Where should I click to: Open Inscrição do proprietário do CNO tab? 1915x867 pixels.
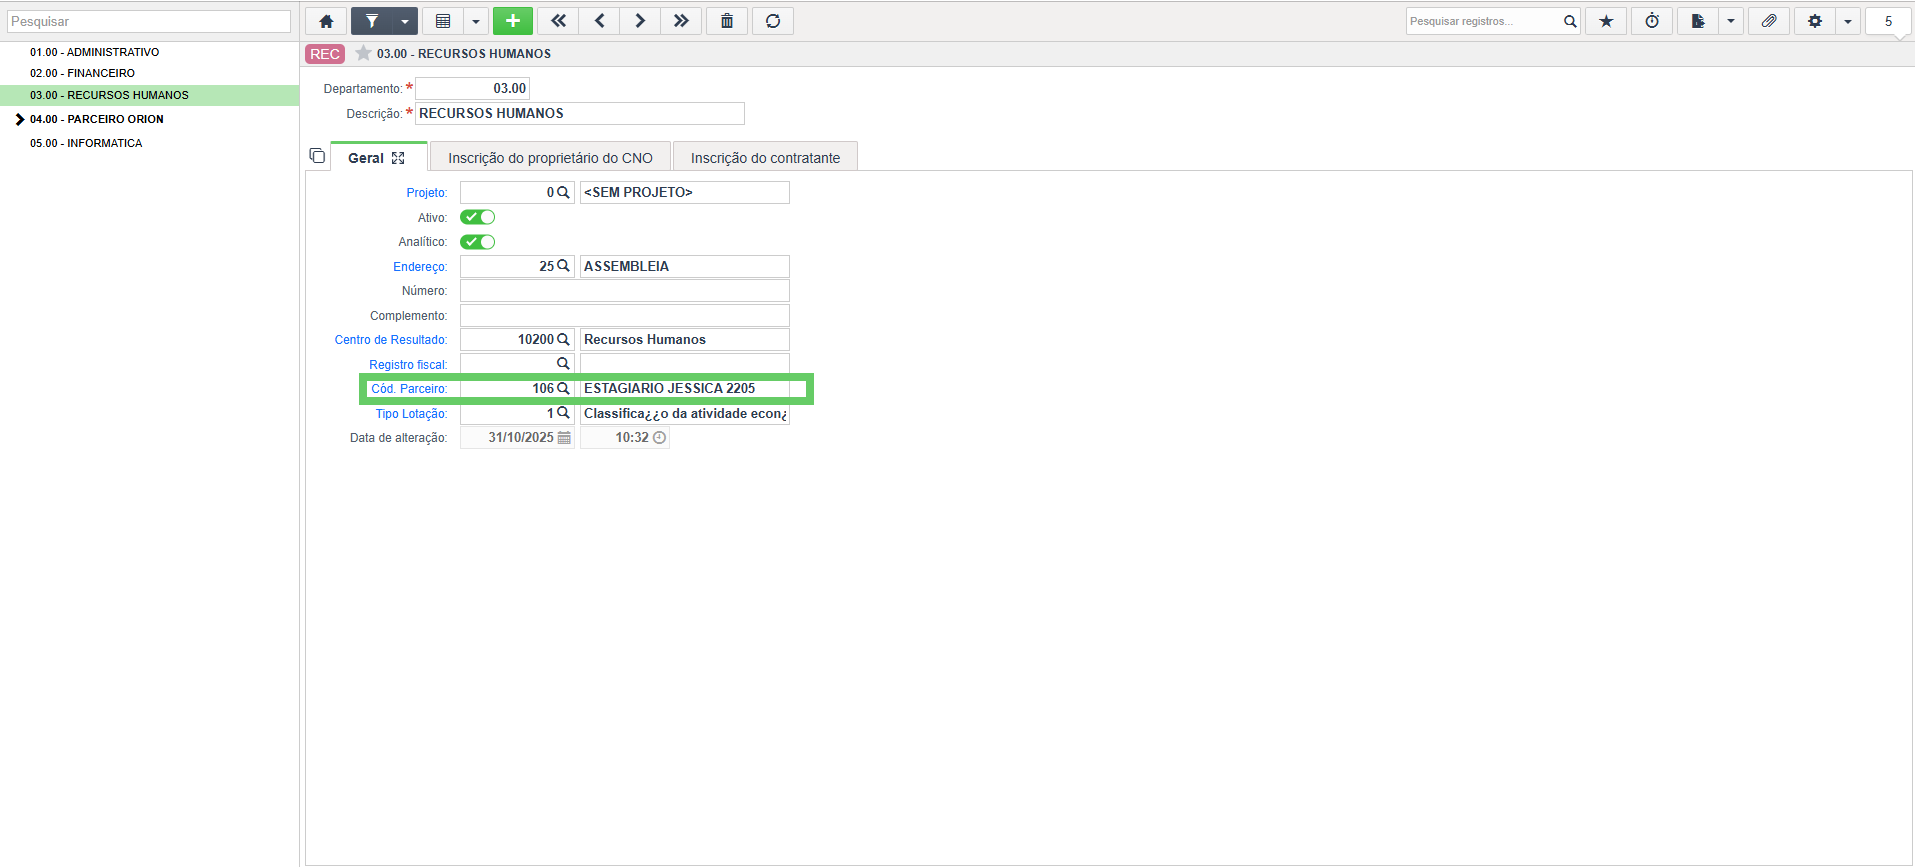click(x=550, y=158)
